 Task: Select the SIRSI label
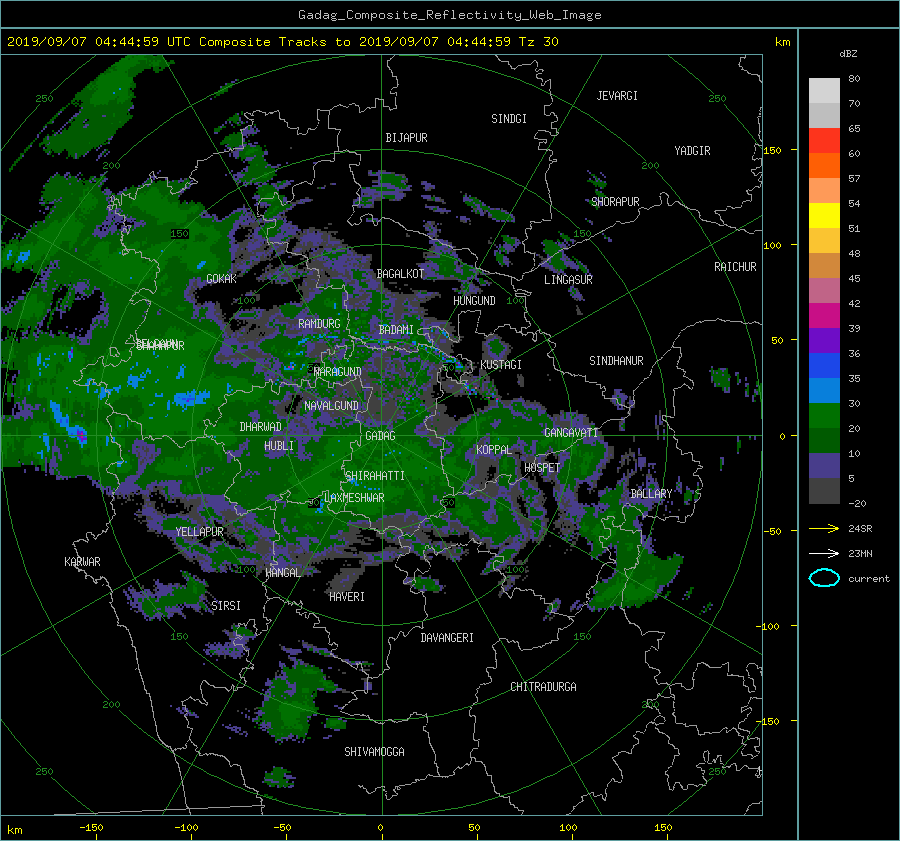click(226, 606)
